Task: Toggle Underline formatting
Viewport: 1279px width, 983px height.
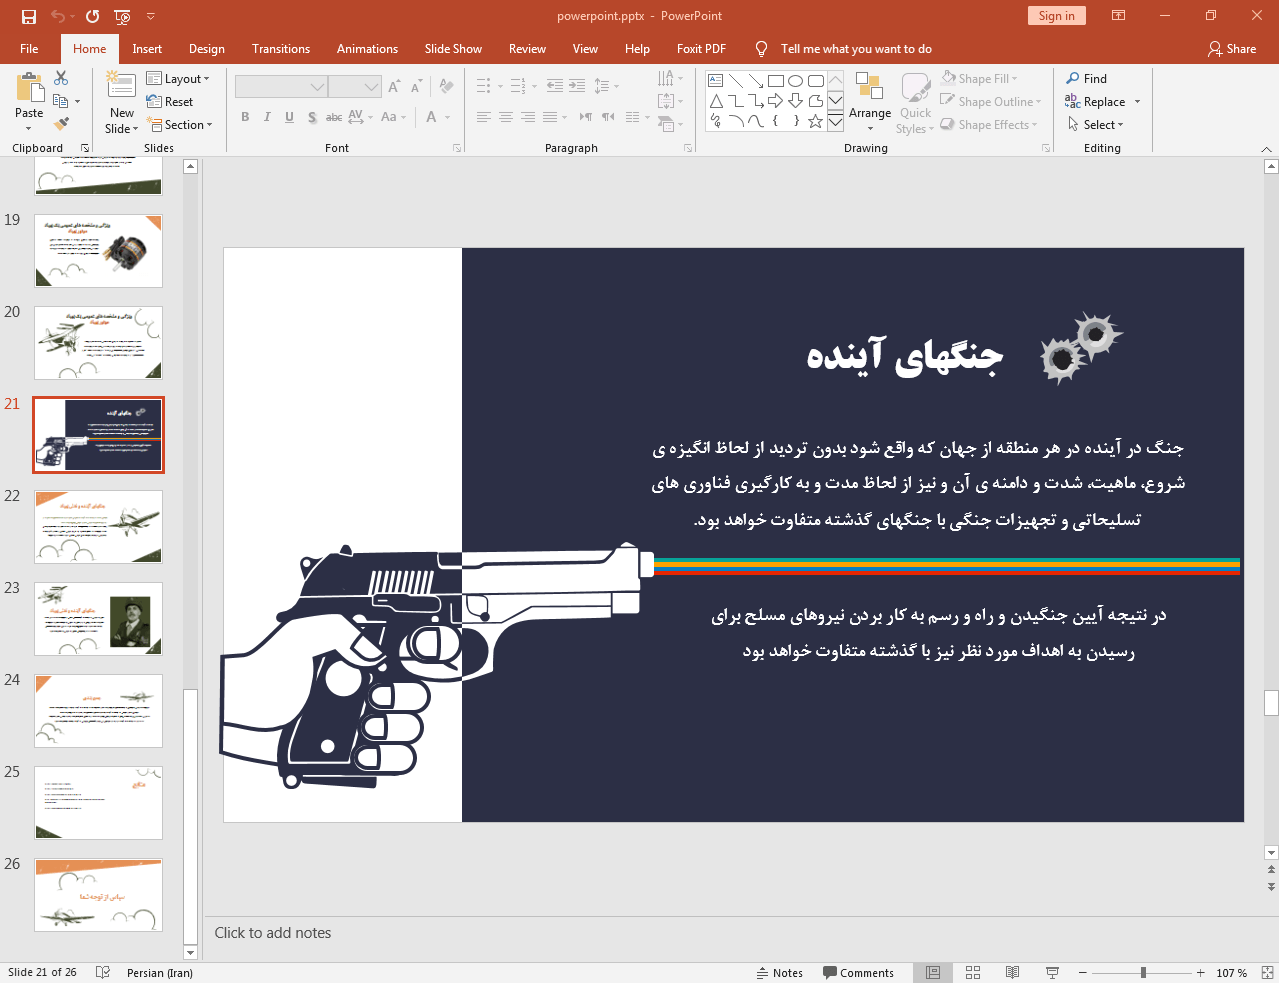Action: [289, 117]
